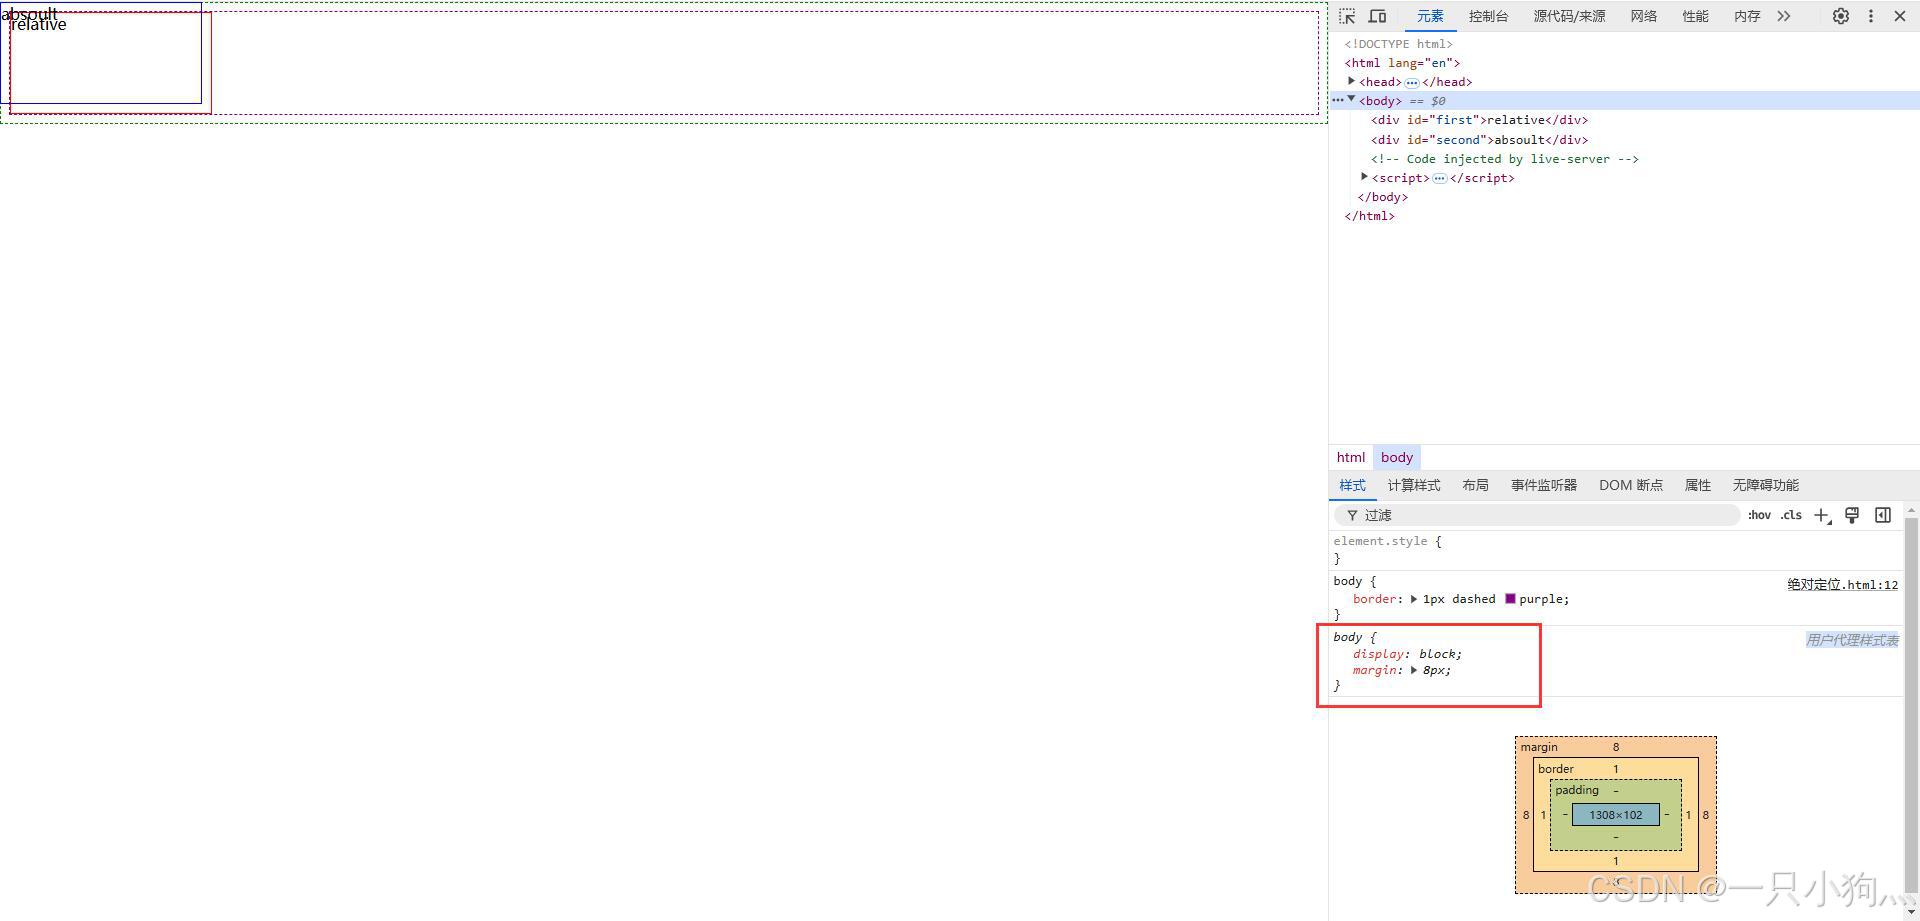Screen dimensions: 1920x921
Task: Select the div id="first" DOM node
Action: 1479,120
